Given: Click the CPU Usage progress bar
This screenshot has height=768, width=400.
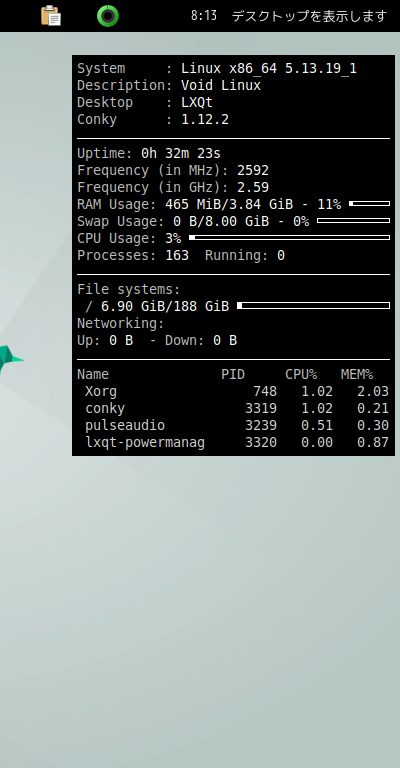Looking at the screenshot, I should coord(289,238).
